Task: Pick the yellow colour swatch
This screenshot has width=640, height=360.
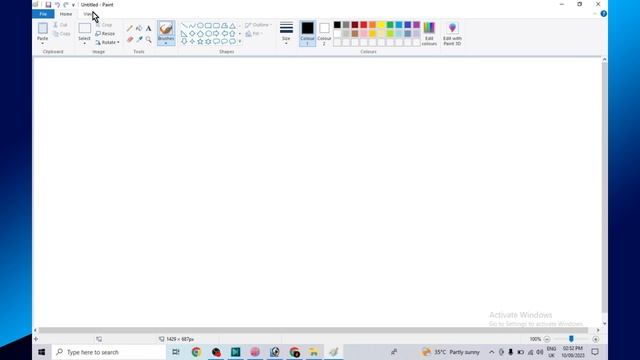Action: click(381, 25)
